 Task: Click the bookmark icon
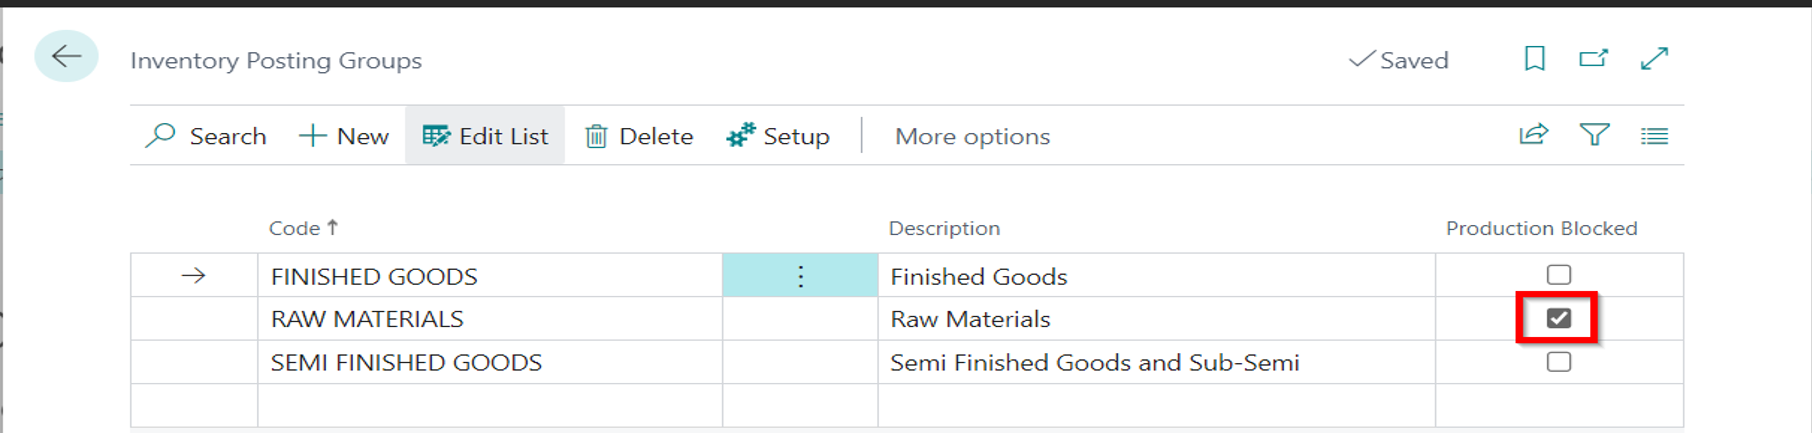[x=1534, y=59]
